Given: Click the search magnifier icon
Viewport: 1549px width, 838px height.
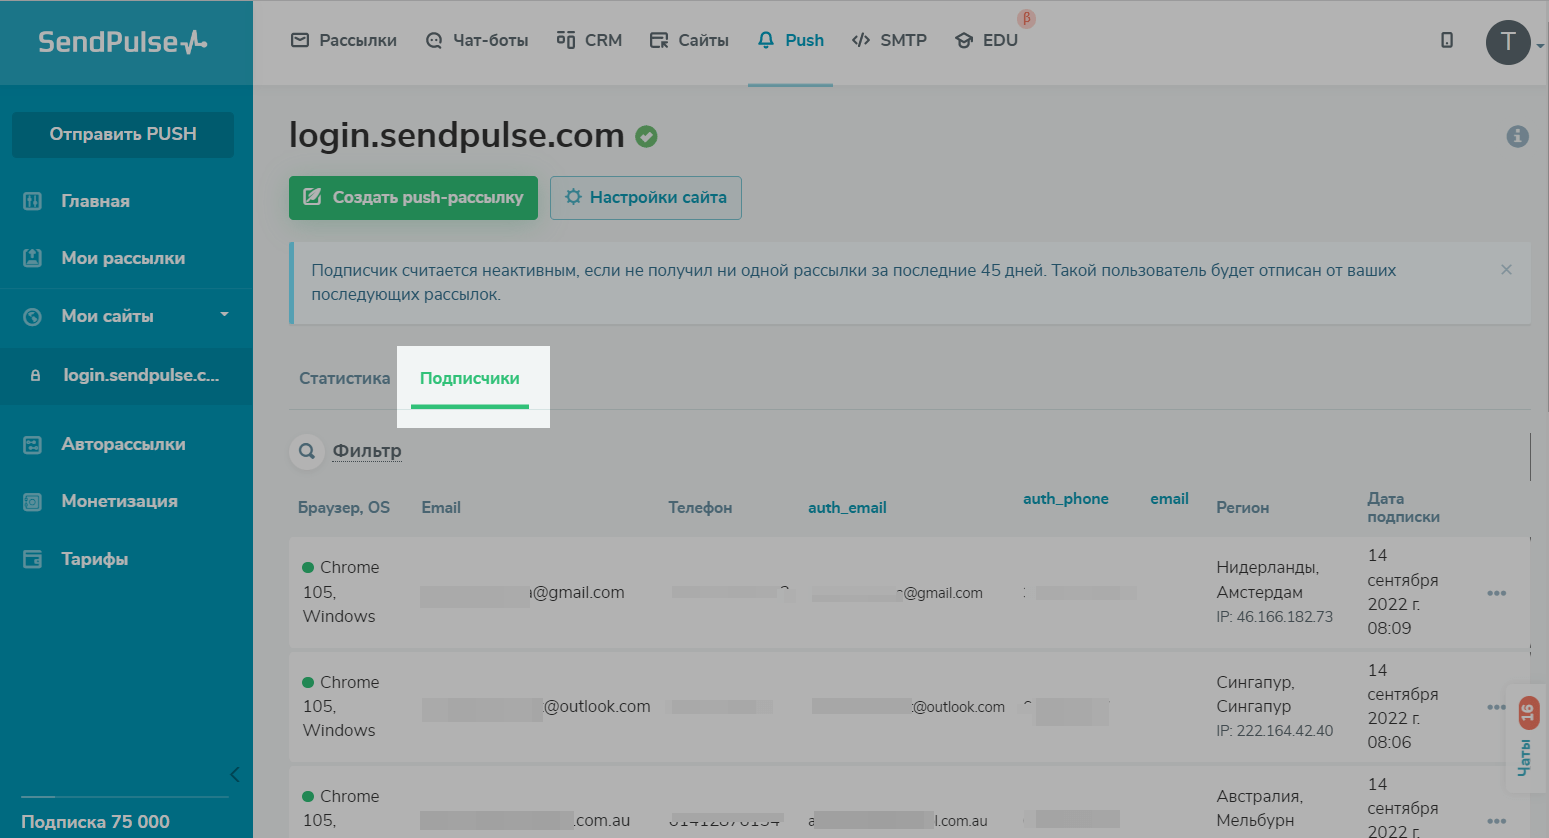Looking at the screenshot, I should (x=307, y=451).
